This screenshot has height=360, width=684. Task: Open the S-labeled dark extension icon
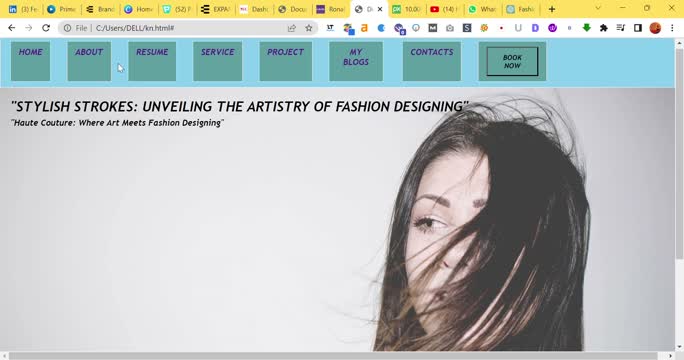pyautogui.click(x=467, y=28)
